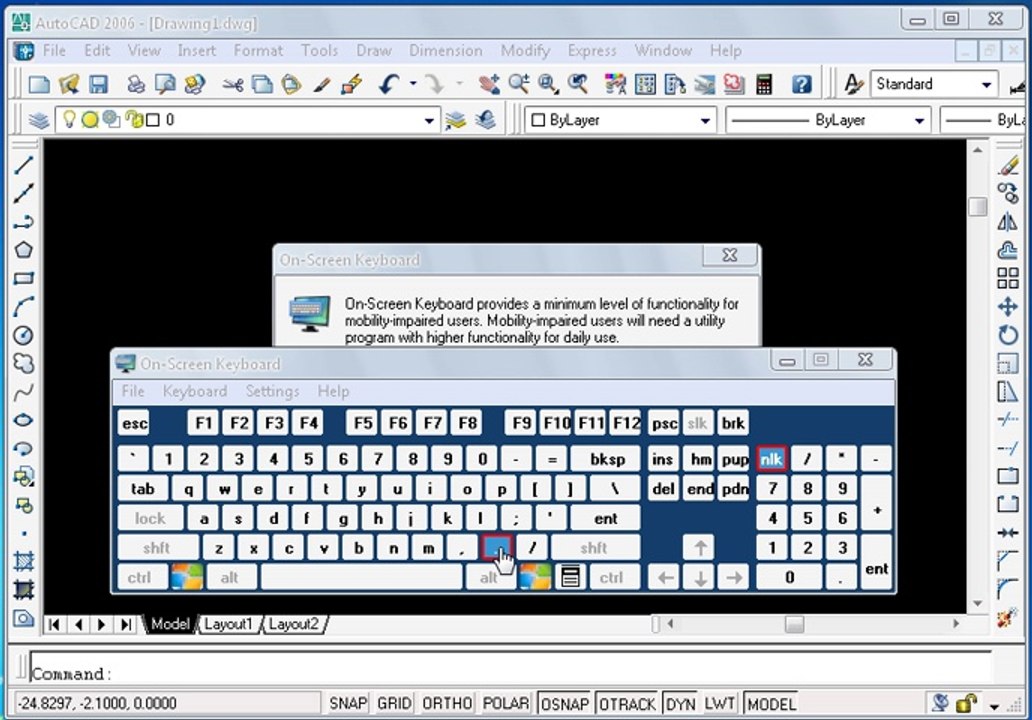This screenshot has width=1032, height=720.
Task: Select the Ellipse draw tool
Action: pyautogui.click(x=23, y=420)
